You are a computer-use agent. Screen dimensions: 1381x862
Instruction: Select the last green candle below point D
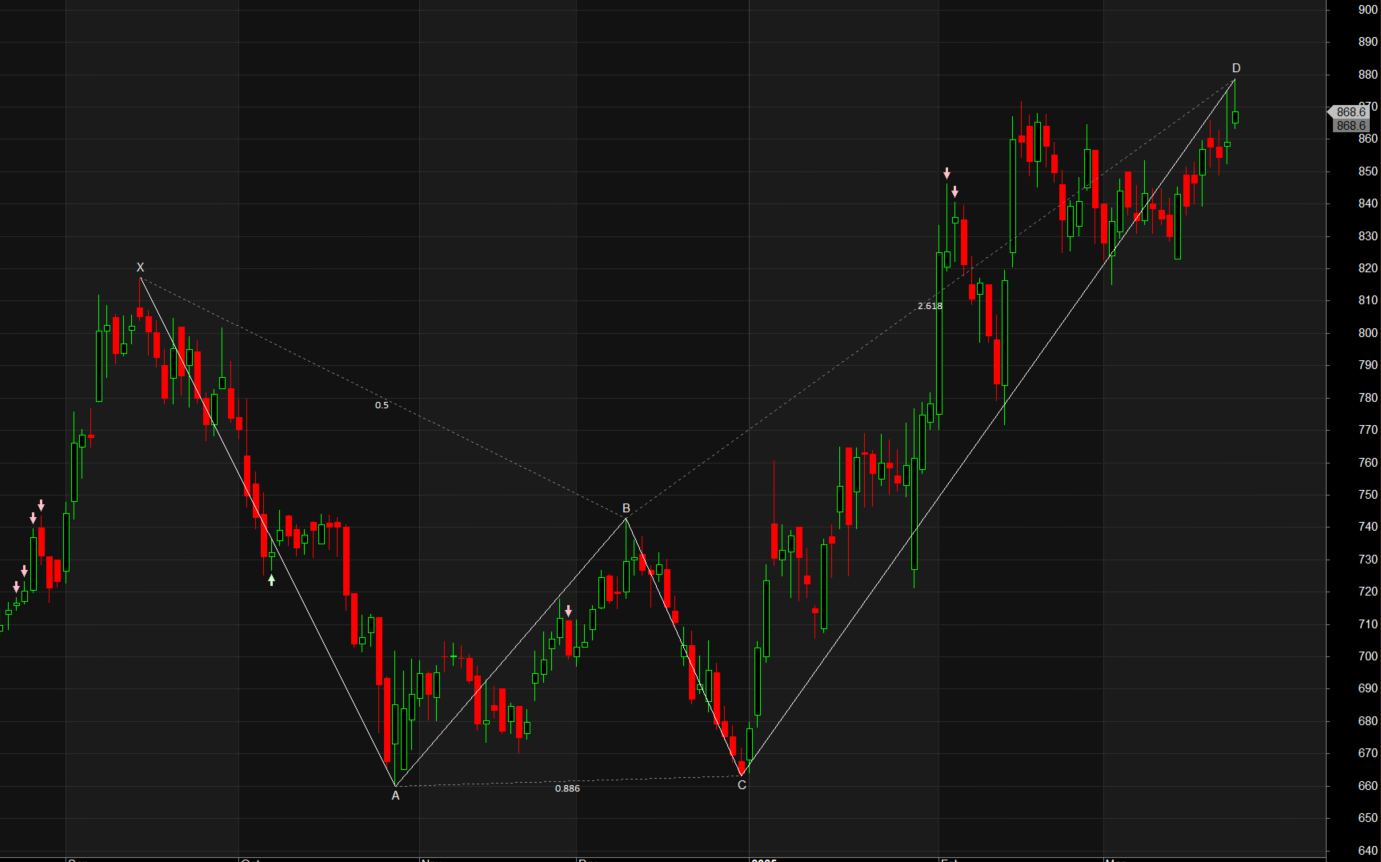tap(1235, 117)
